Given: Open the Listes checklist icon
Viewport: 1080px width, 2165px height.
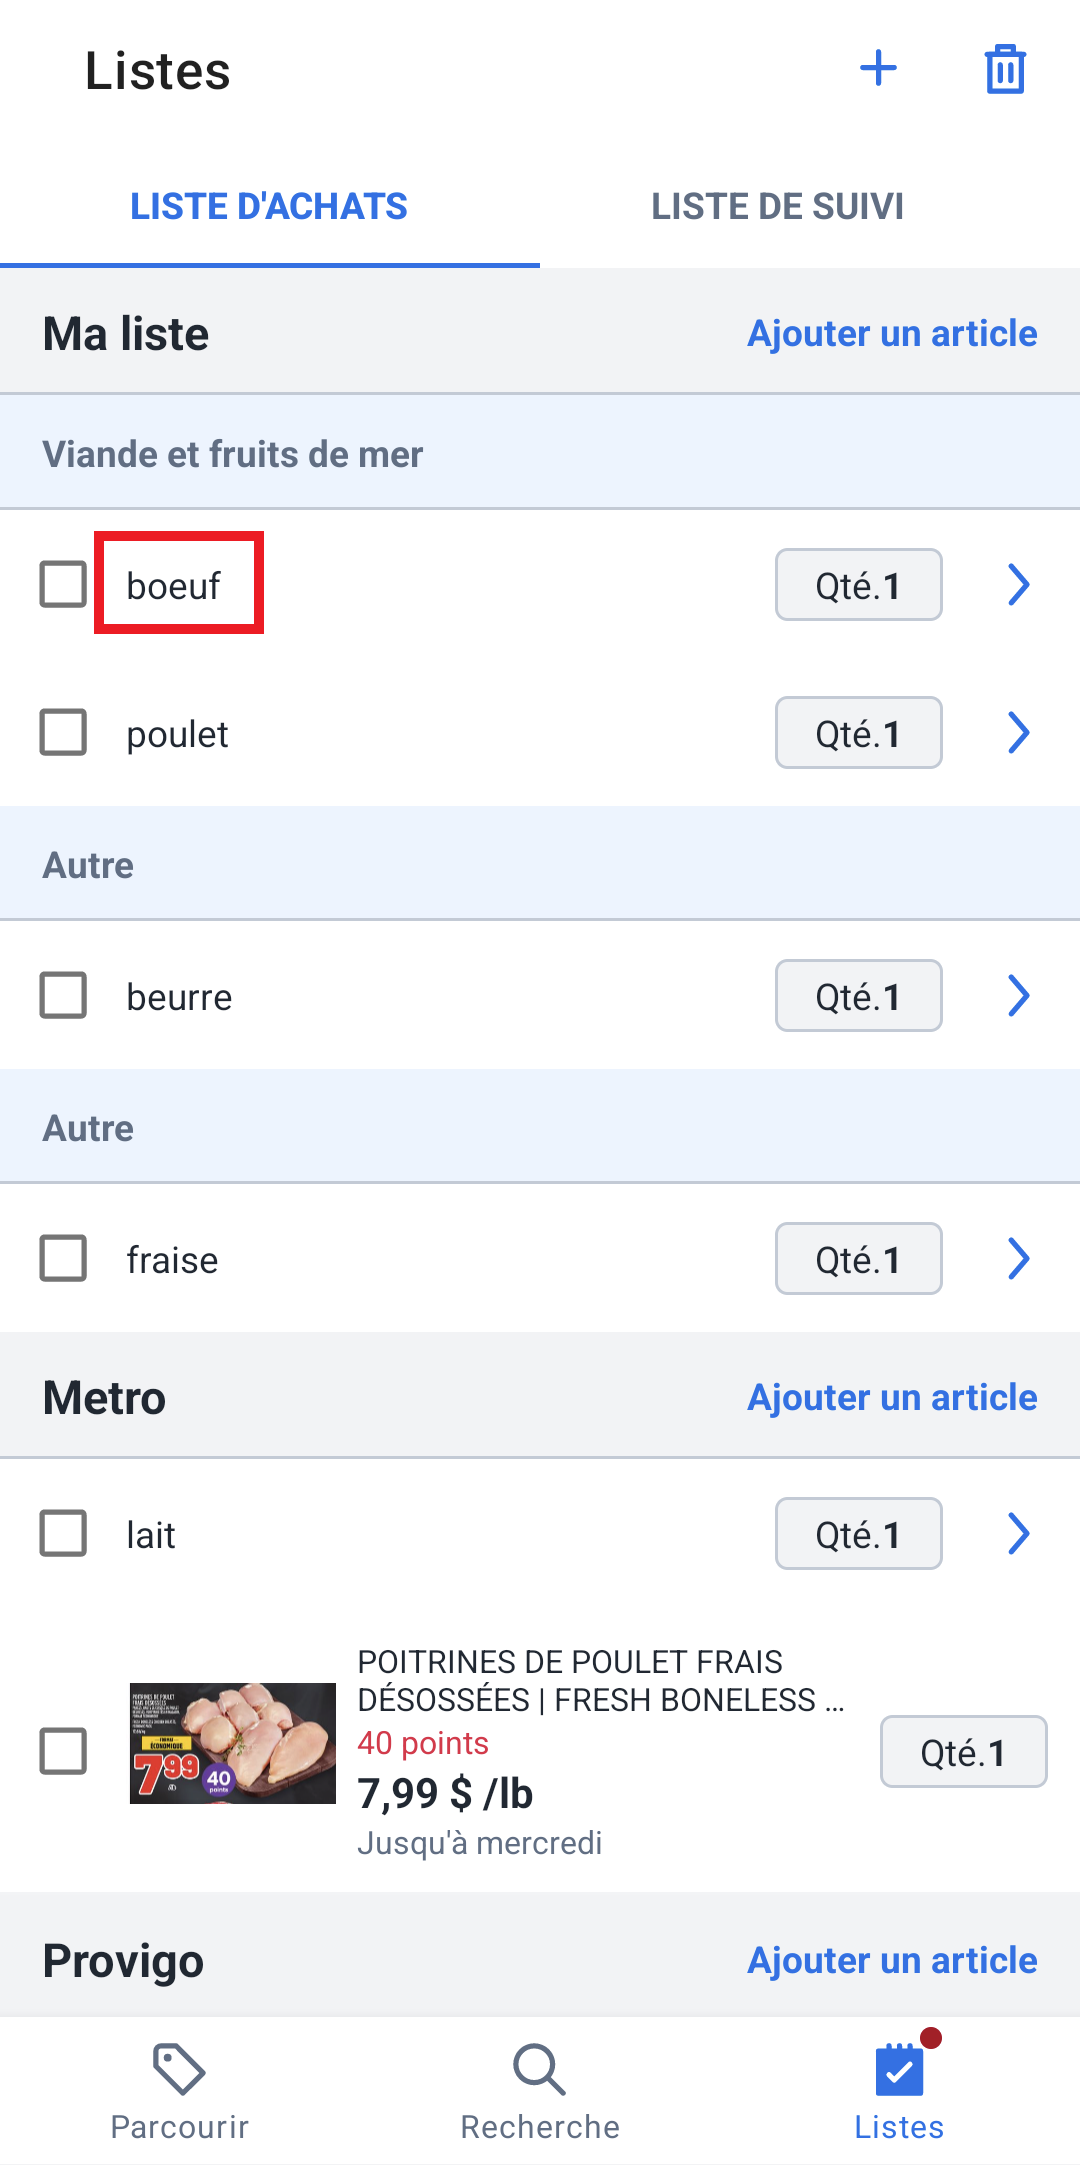Looking at the screenshot, I should pos(899,2069).
